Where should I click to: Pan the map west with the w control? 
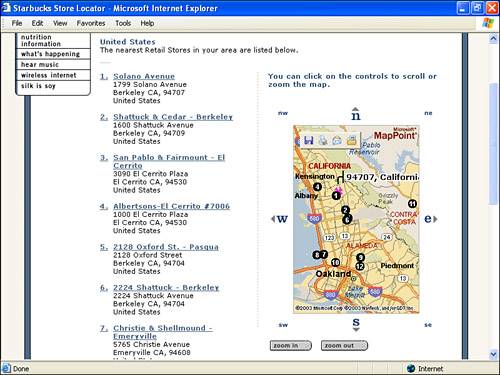(x=279, y=219)
